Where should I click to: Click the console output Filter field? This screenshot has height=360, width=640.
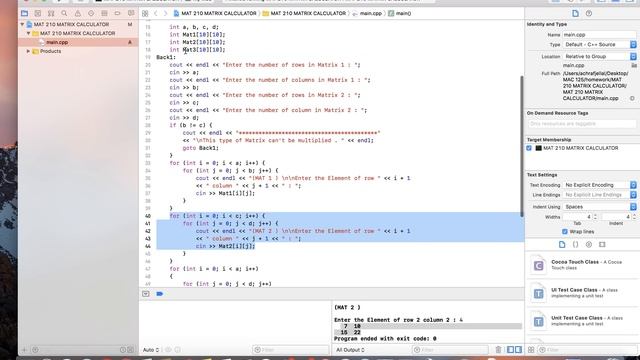(x=450, y=350)
